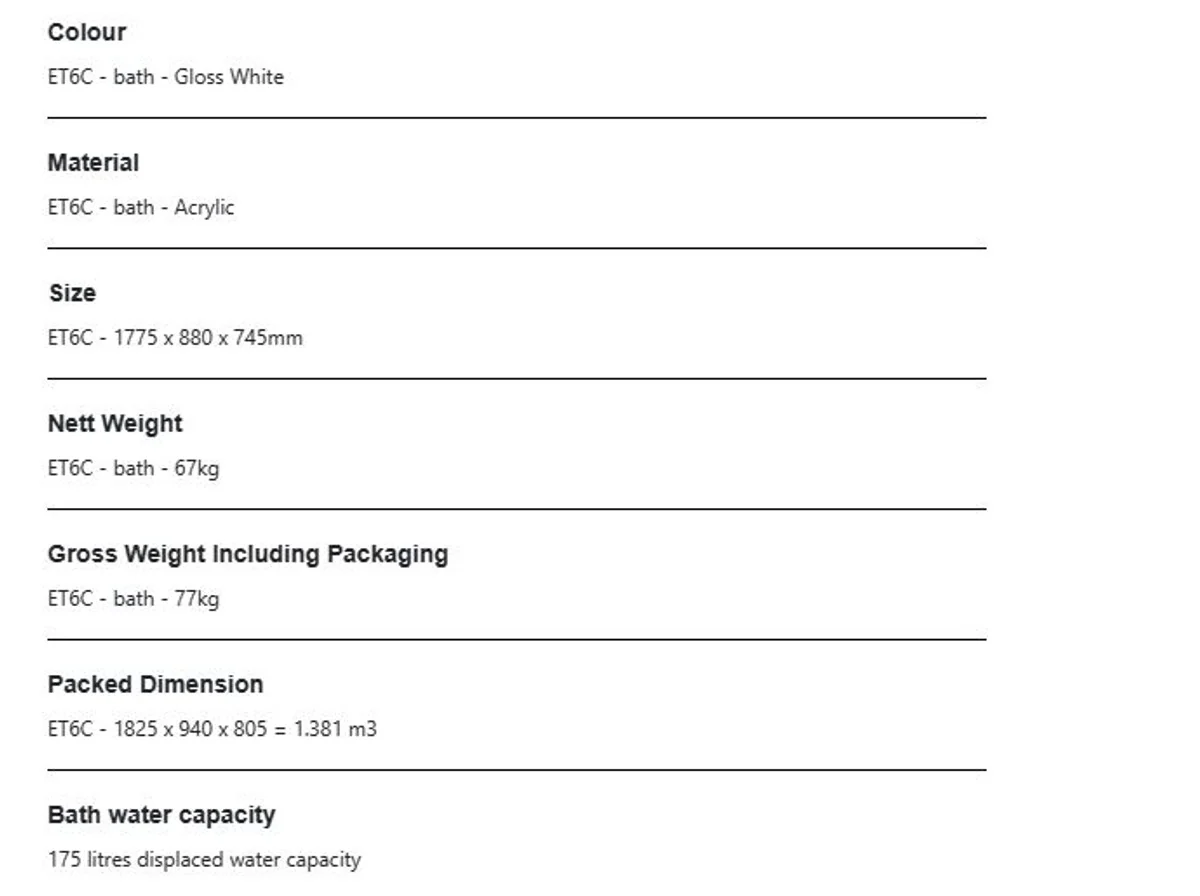Image resolution: width=1200 pixels, height=896 pixels.
Task: Select the Acrylic material value text
Action: [x=204, y=208]
